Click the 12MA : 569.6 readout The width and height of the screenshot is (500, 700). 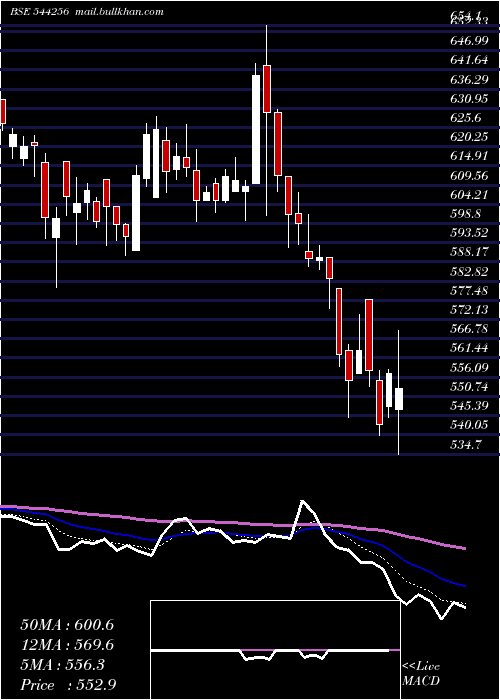click(67, 645)
